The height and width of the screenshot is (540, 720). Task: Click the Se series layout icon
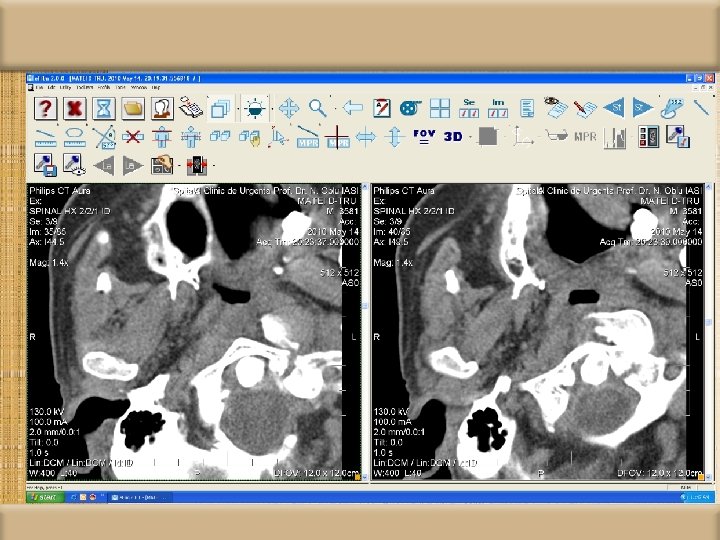(x=469, y=108)
